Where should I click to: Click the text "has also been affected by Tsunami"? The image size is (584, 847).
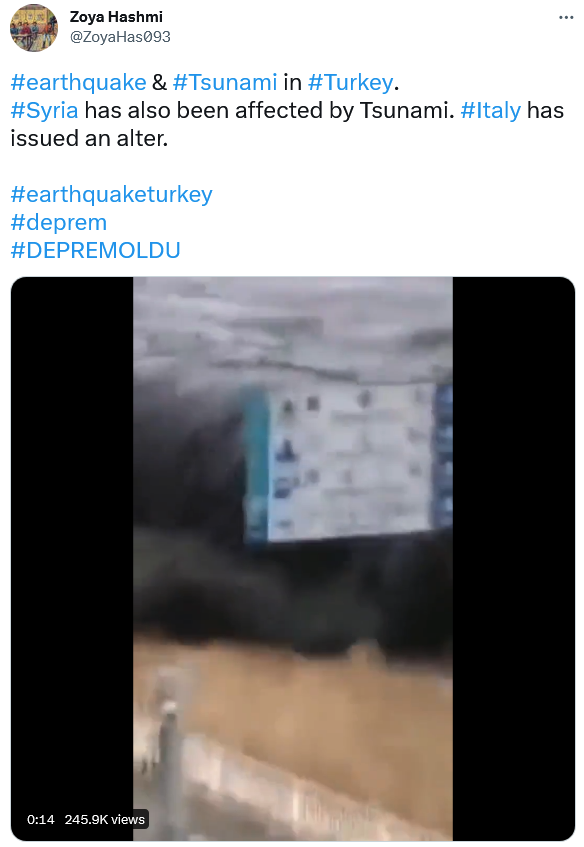(x=267, y=111)
